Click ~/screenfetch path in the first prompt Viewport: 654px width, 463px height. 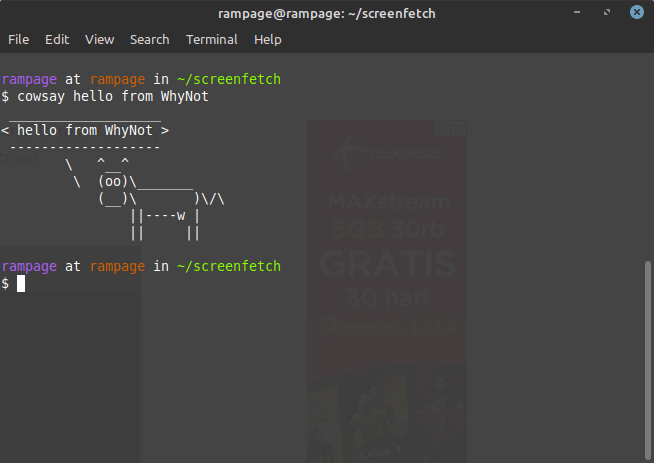pos(229,79)
